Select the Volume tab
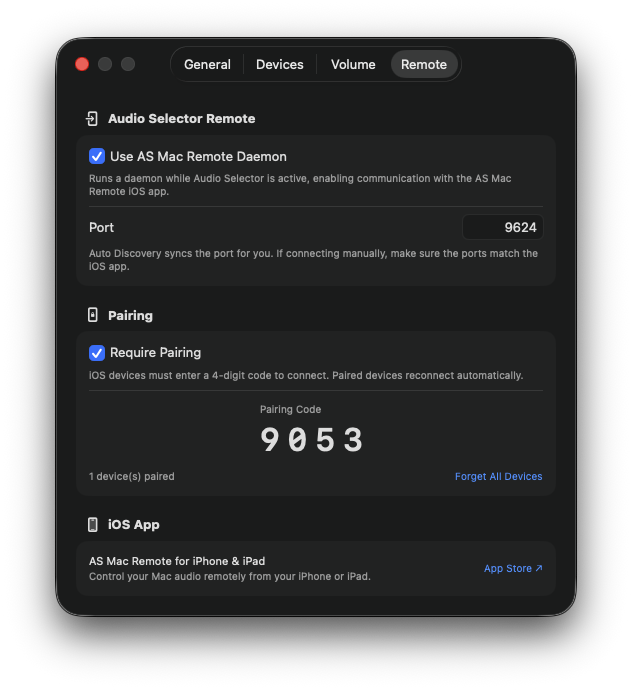The height and width of the screenshot is (690, 632). click(x=353, y=65)
